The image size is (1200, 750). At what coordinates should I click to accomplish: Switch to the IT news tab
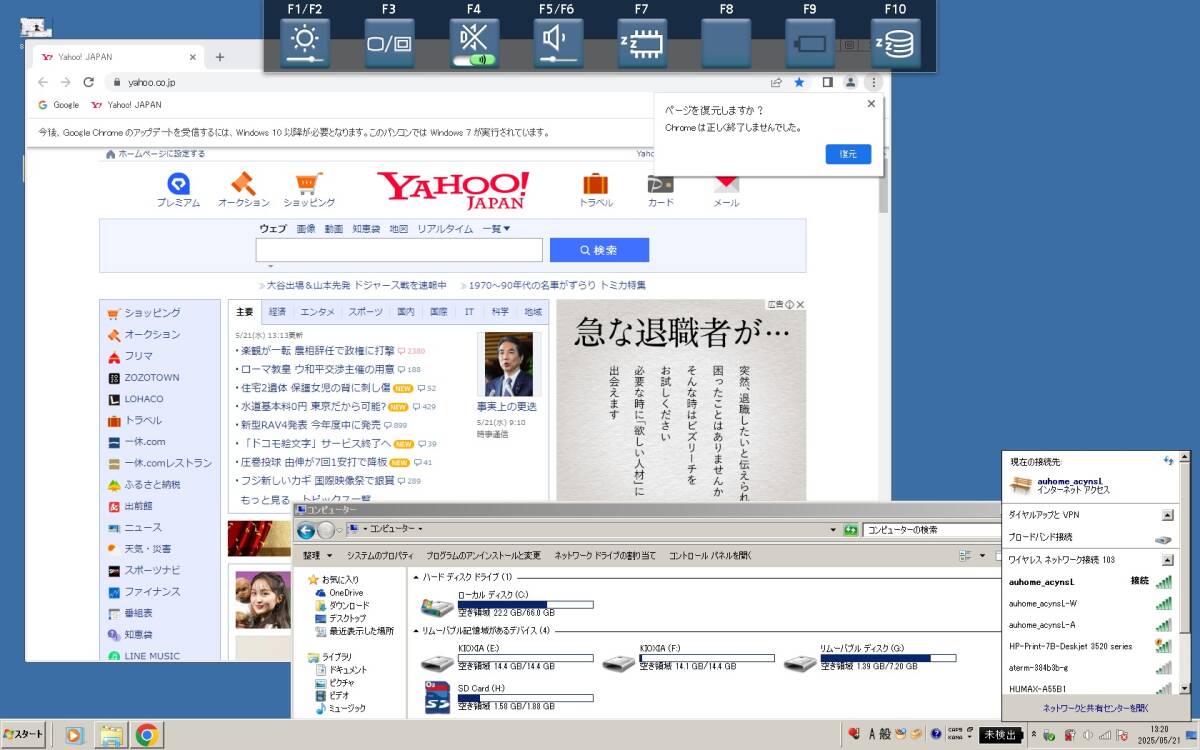click(x=469, y=312)
